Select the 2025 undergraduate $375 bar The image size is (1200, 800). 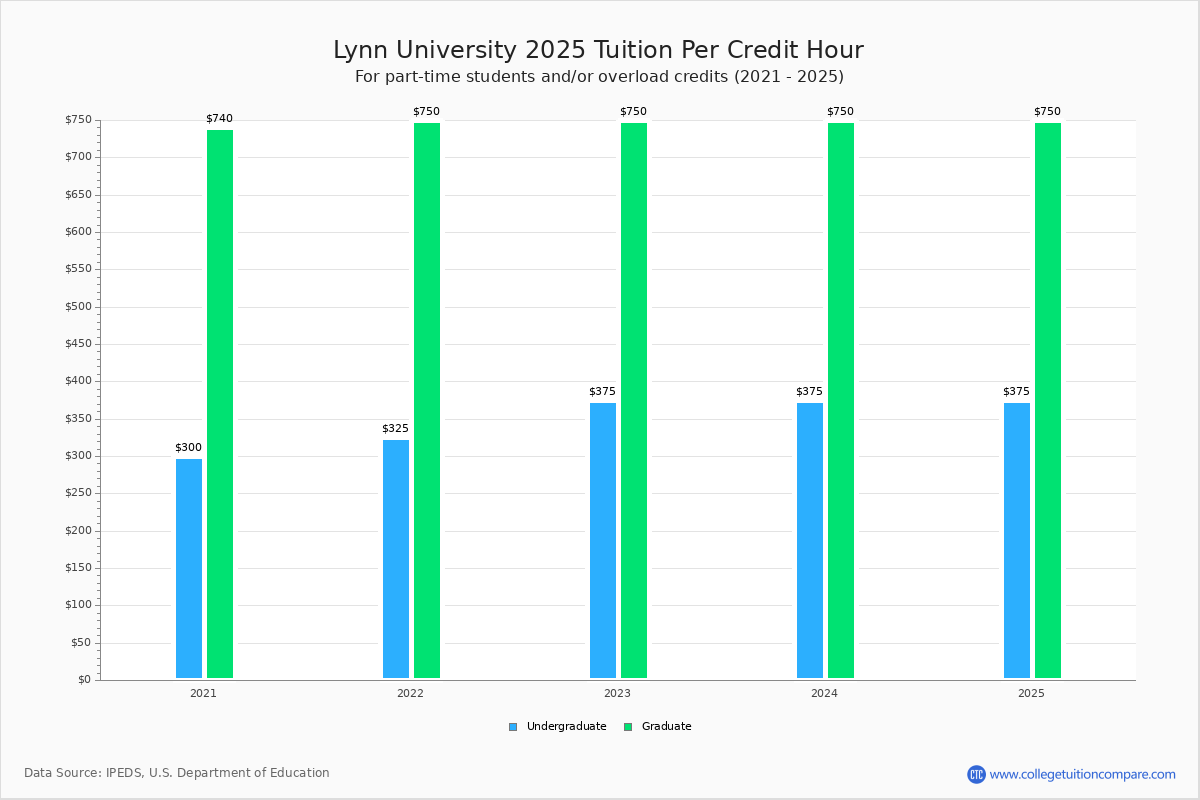pyautogui.click(x=1017, y=540)
